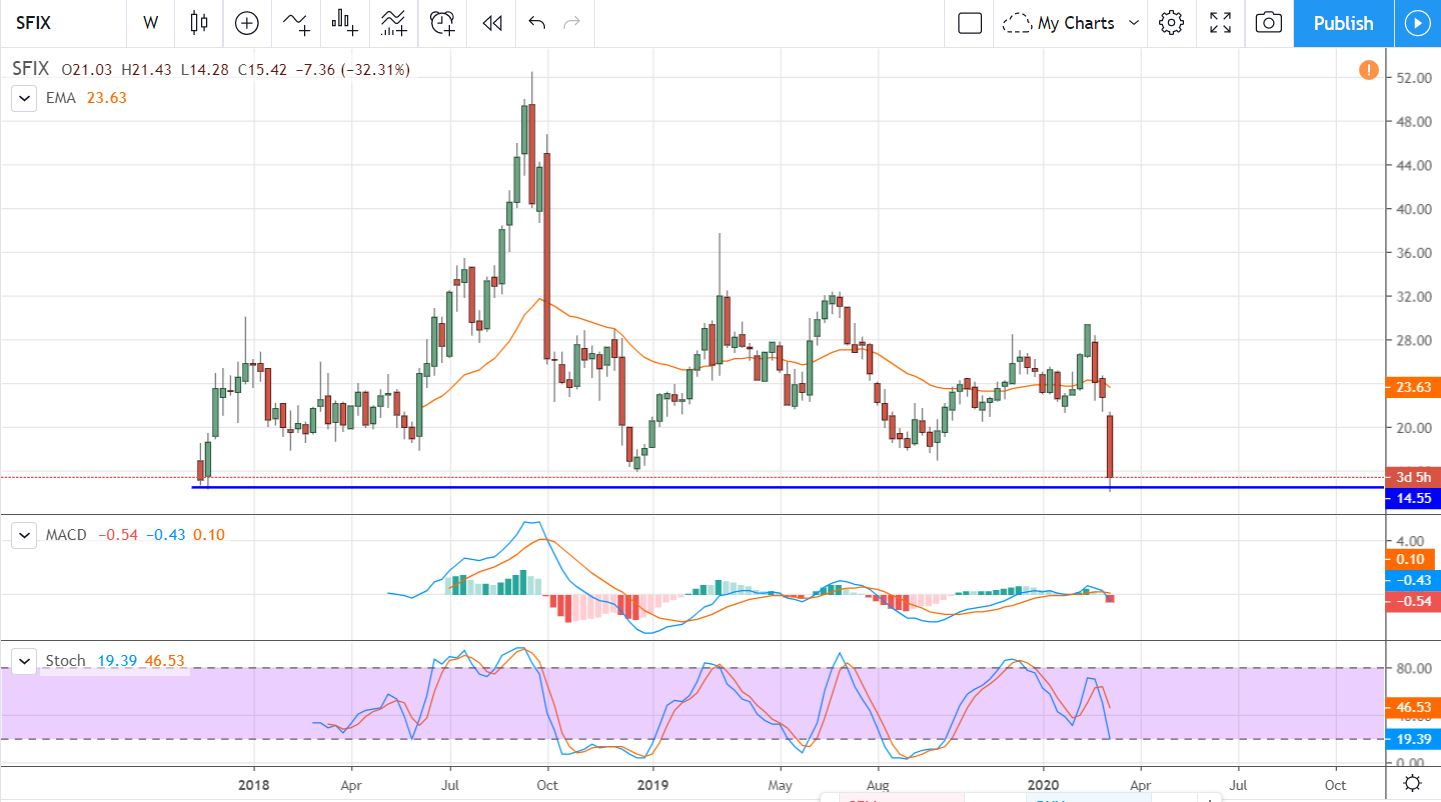This screenshot has height=802, width=1441.
Task: Click the play icon next to Publish
Action: pos(1417,23)
